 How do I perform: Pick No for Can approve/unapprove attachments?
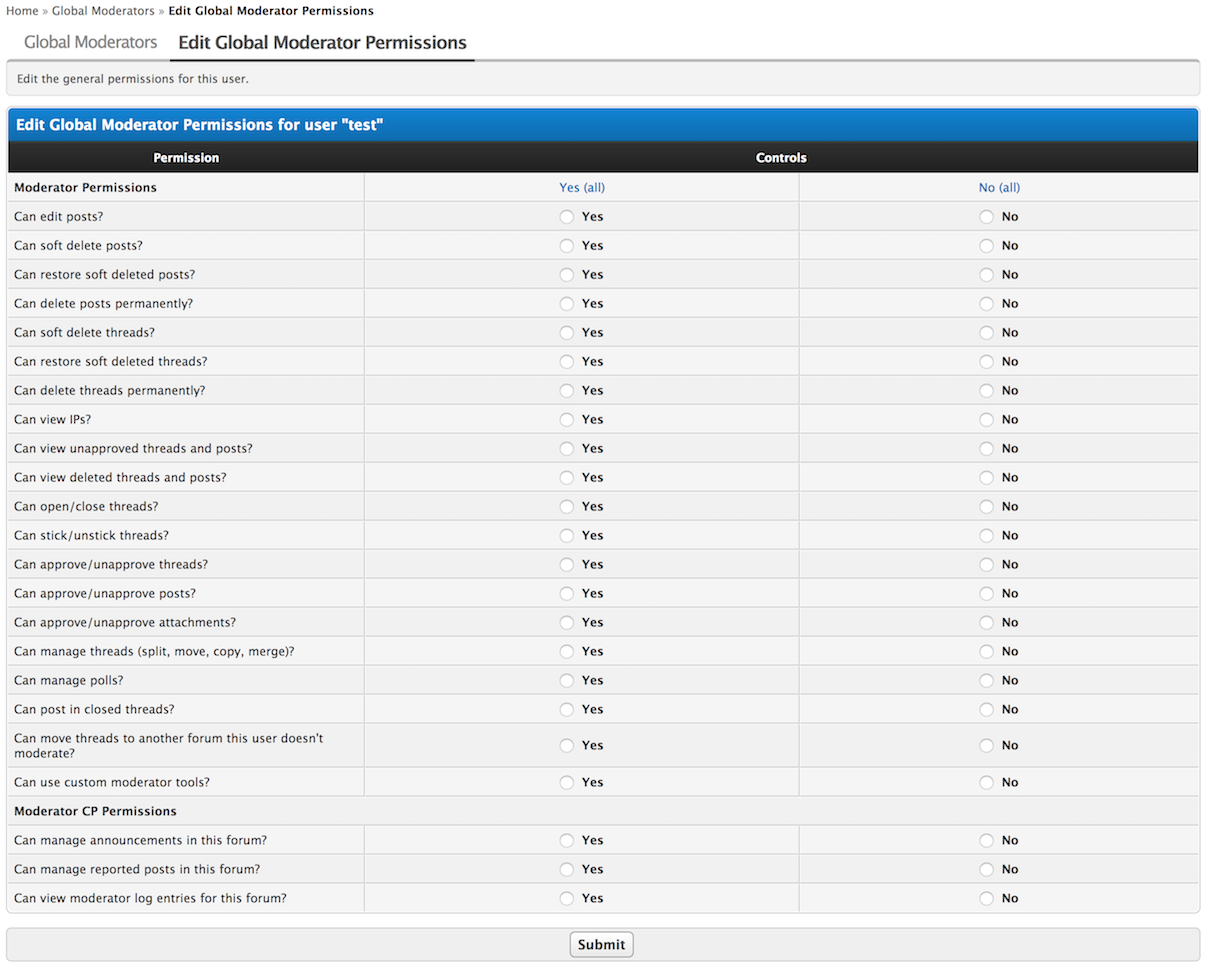click(x=987, y=623)
